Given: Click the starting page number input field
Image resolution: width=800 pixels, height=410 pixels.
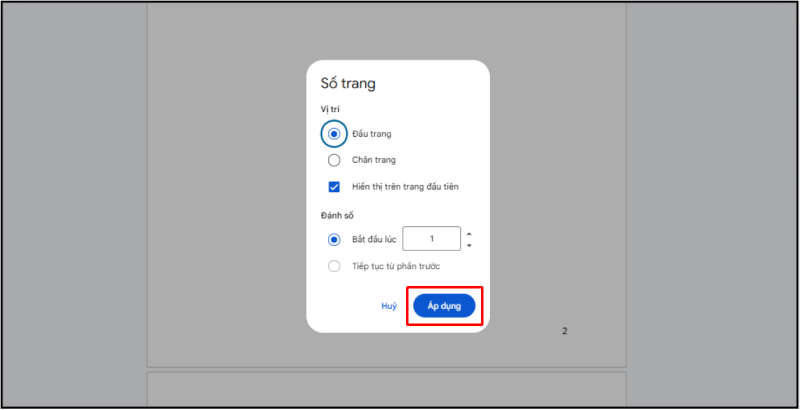Looking at the screenshot, I should coord(431,239).
